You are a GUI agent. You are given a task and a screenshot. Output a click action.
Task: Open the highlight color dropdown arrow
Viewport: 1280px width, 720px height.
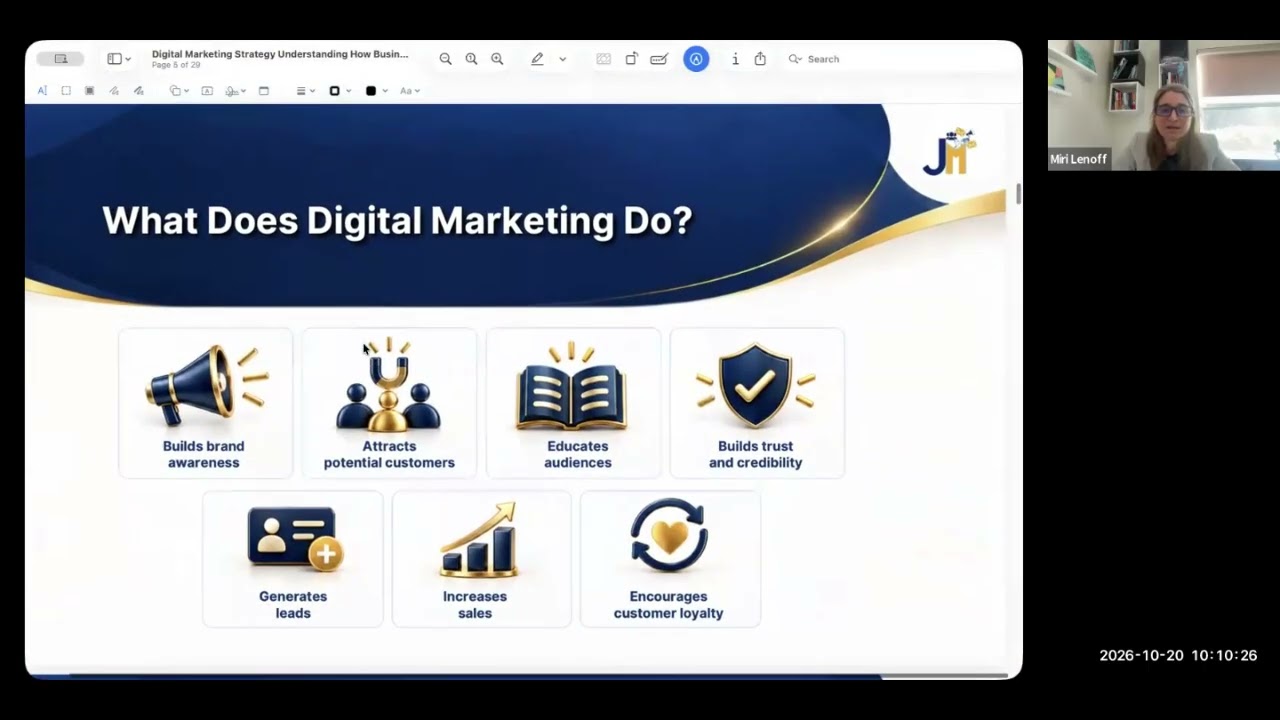click(562, 59)
